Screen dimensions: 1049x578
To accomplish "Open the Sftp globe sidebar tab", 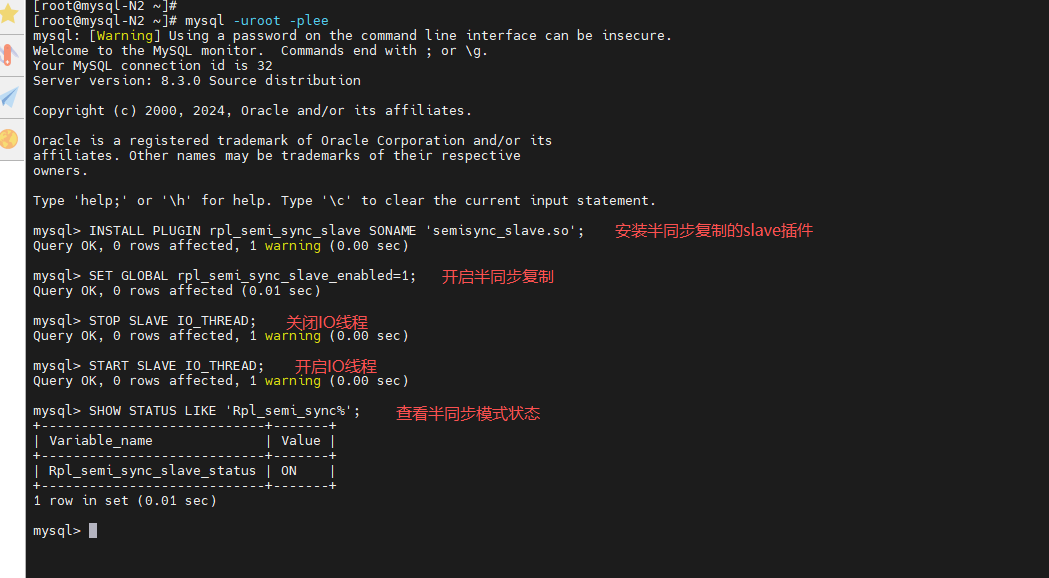I will (x=9, y=139).
